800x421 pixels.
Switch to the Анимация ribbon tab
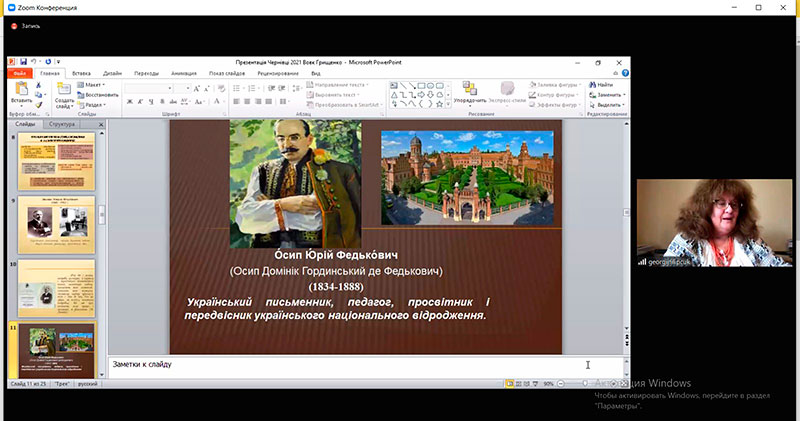pyautogui.click(x=184, y=73)
